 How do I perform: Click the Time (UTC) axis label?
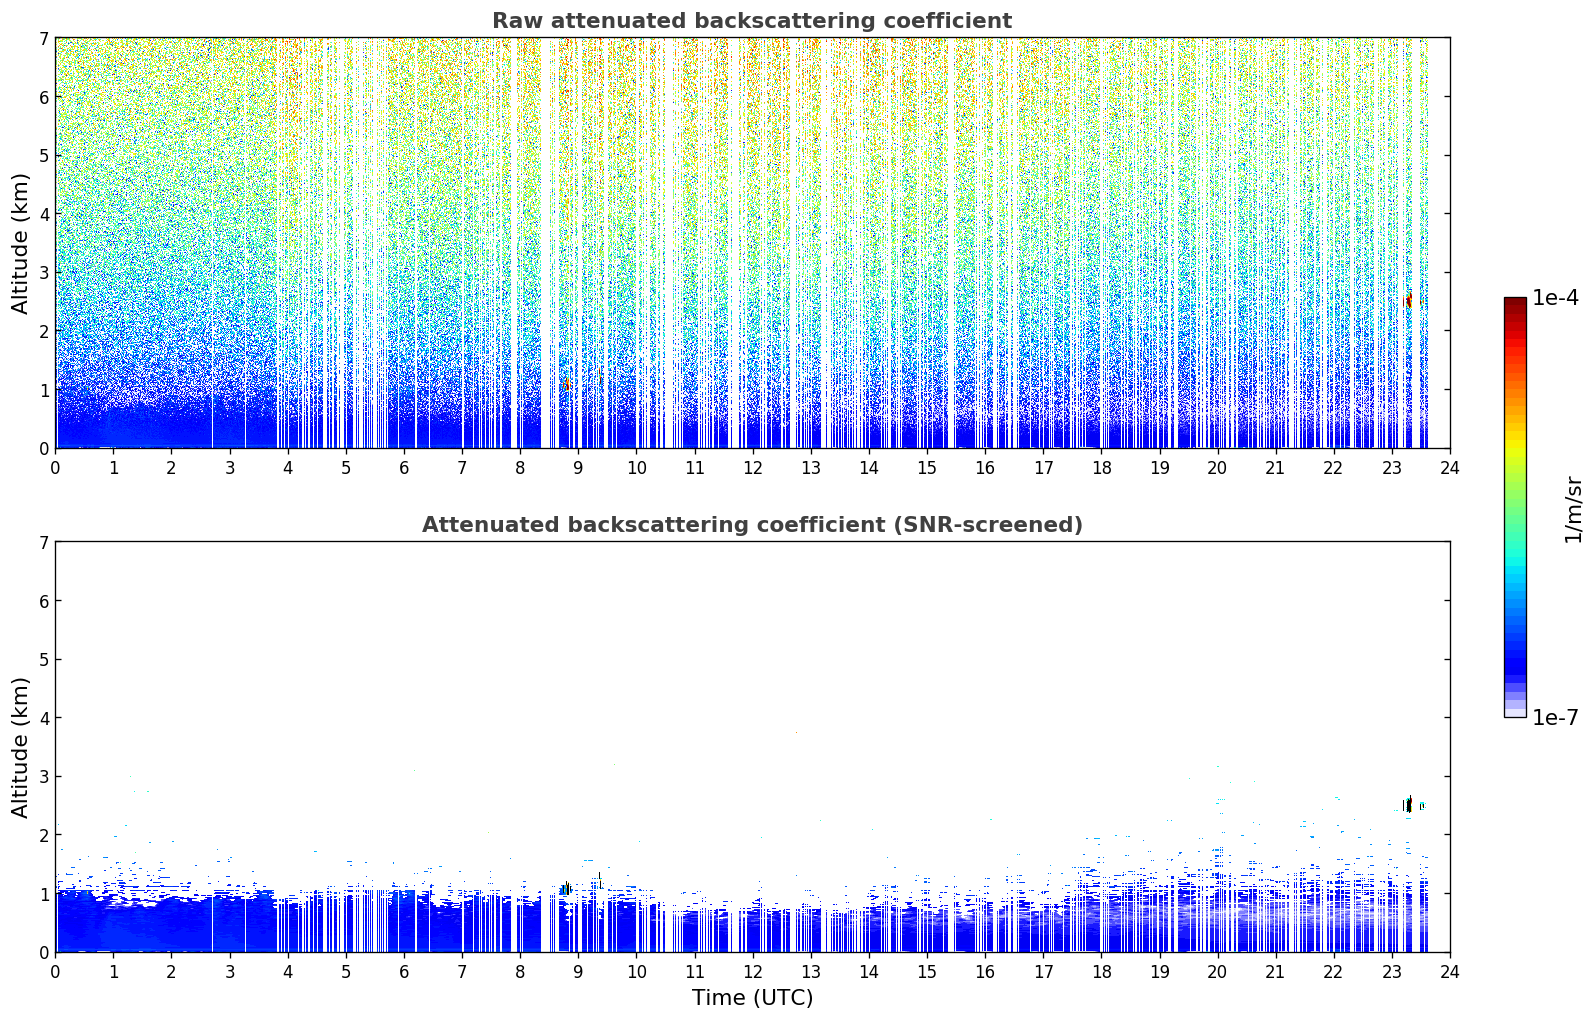click(752, 998)
